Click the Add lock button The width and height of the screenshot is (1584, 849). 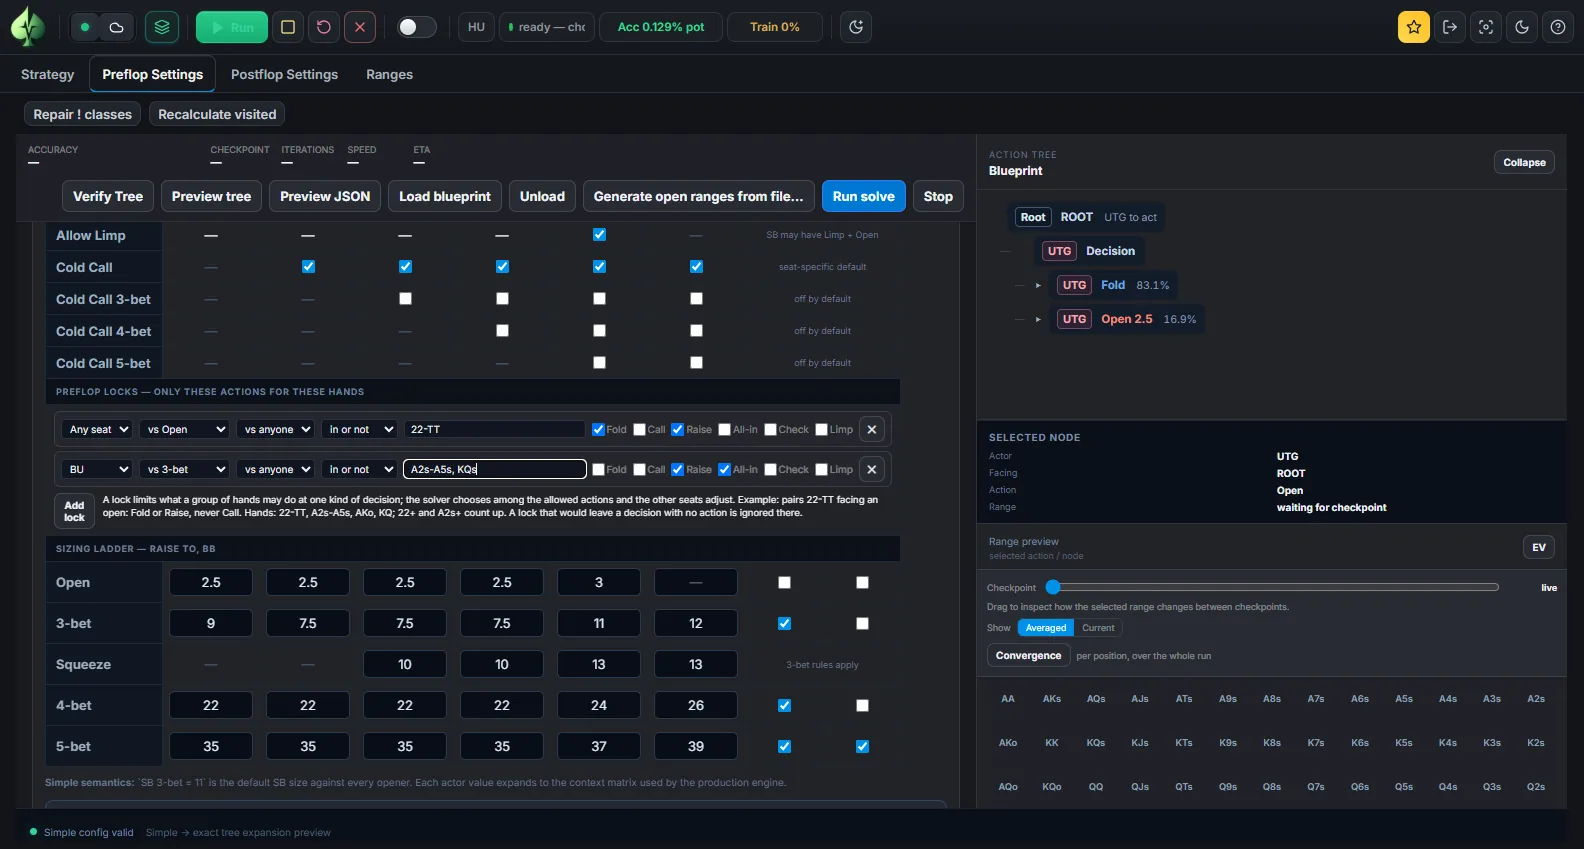click(x=74, y=511)
